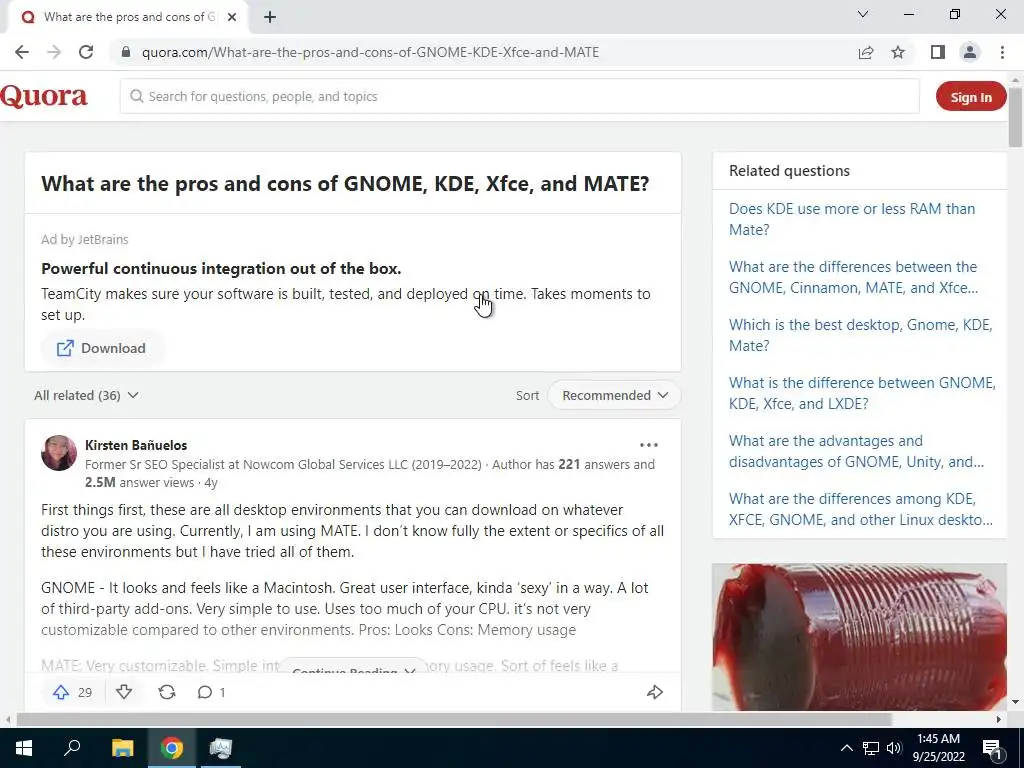Screen dimensions: 1024x768
Task: Open the volume control in the tray
Action: (x=894, y=748)
